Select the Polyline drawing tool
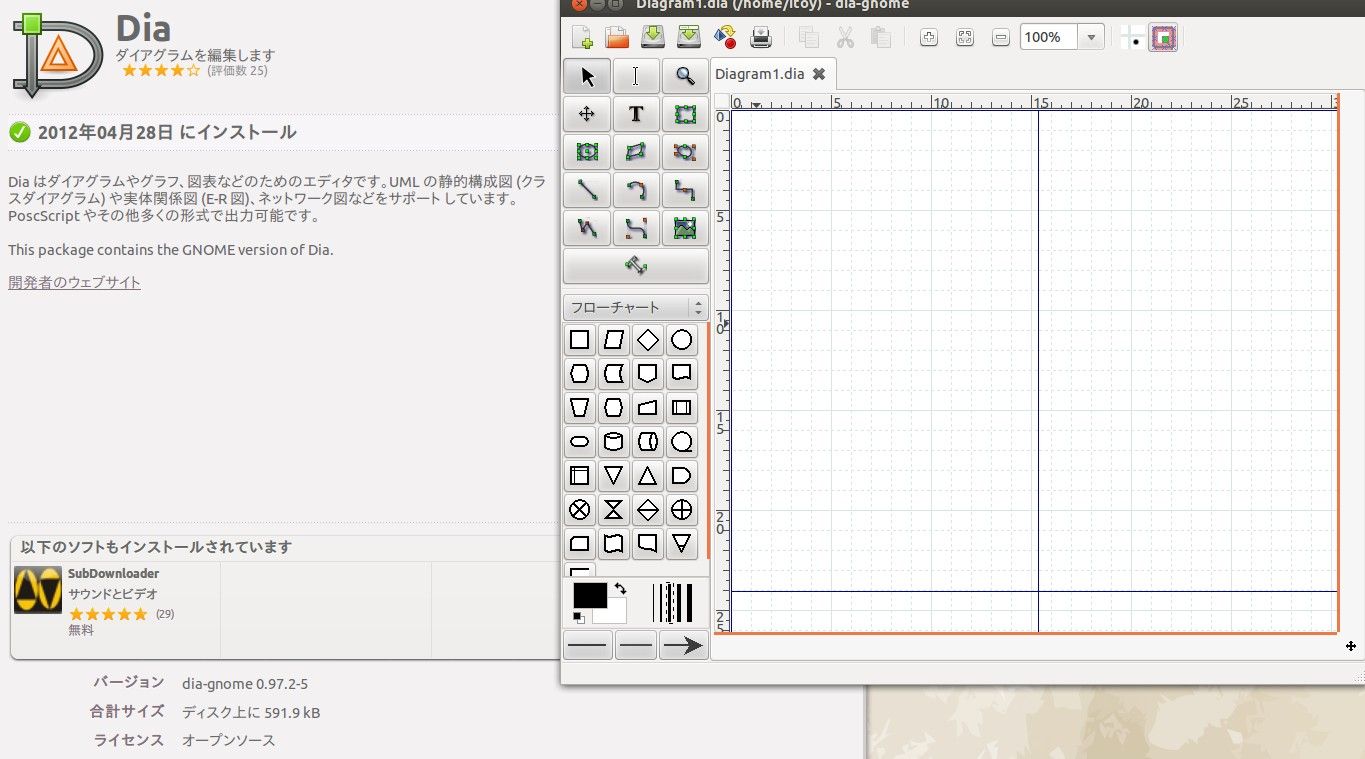 coord(587,228)
